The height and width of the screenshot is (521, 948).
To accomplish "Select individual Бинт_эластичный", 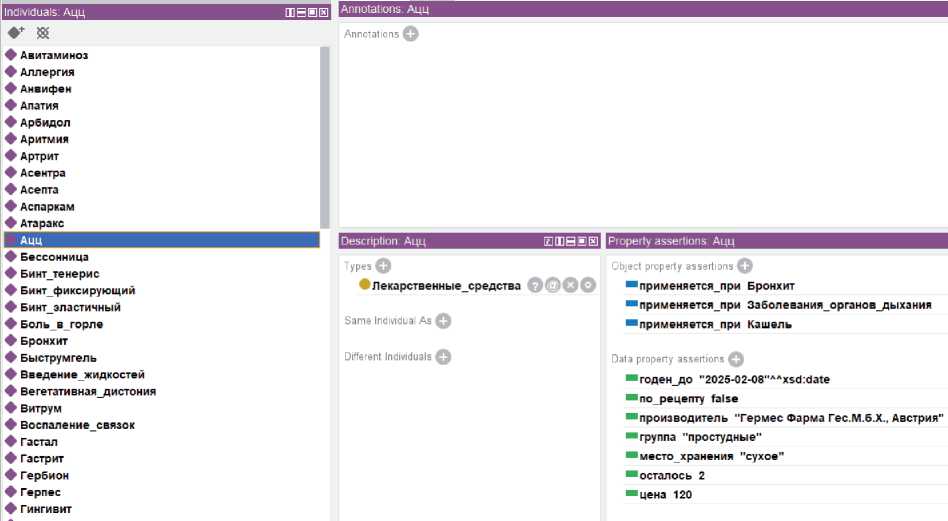I will click(71, 307).
